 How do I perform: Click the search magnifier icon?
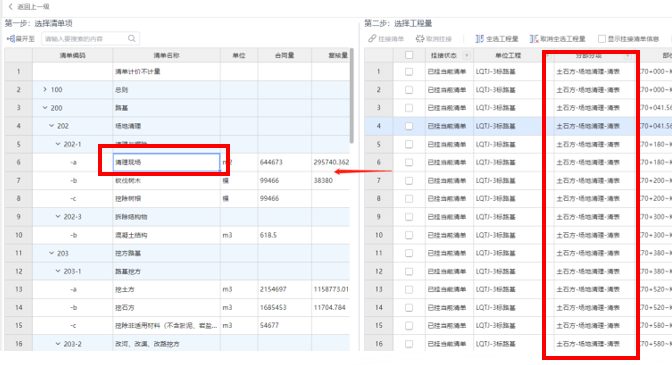[x=132, y=39]
